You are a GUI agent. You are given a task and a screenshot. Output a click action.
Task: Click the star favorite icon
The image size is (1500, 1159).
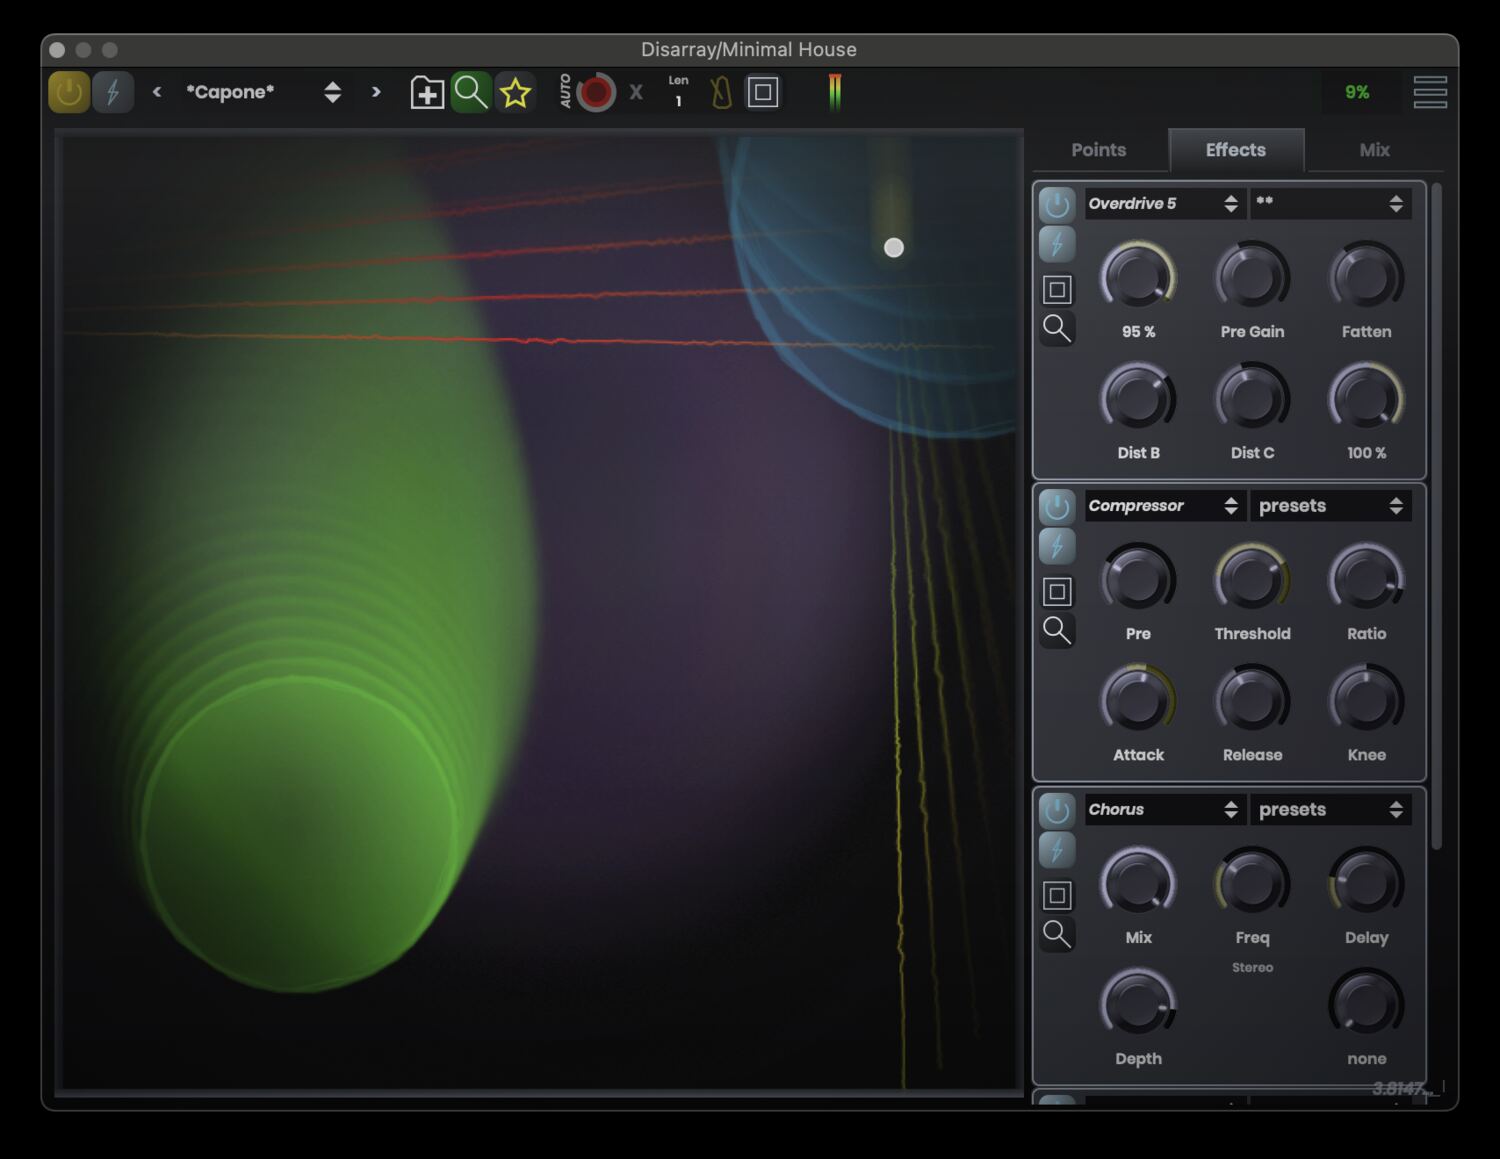(x=516, y=93)
